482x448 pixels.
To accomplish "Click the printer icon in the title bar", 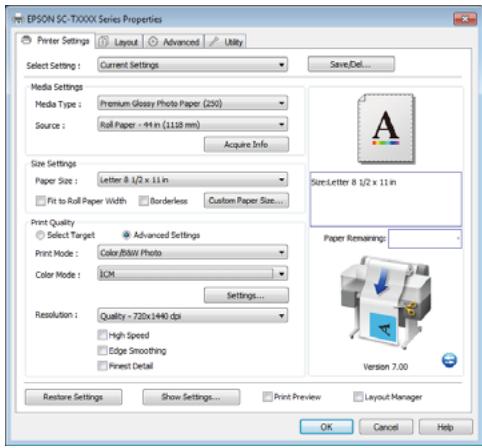I will (x=18, y=19).
